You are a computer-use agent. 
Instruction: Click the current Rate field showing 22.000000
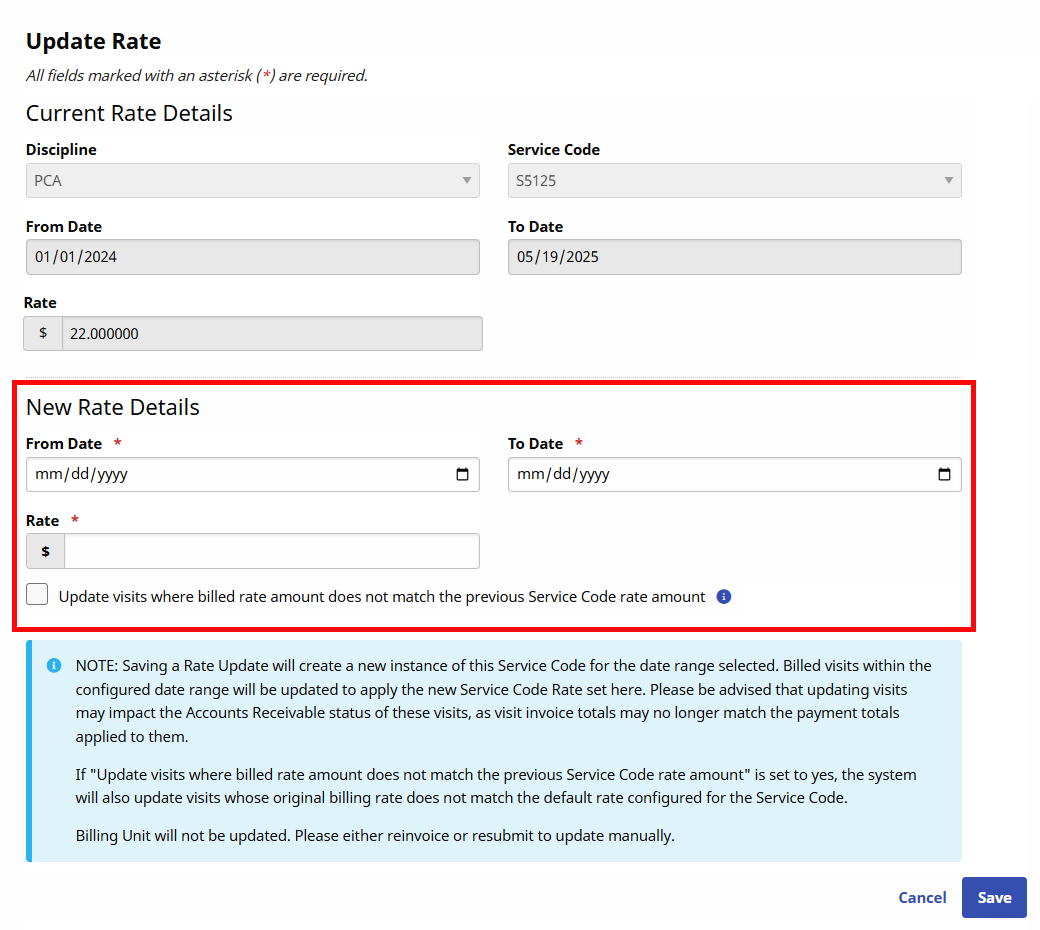click(271, 334)
